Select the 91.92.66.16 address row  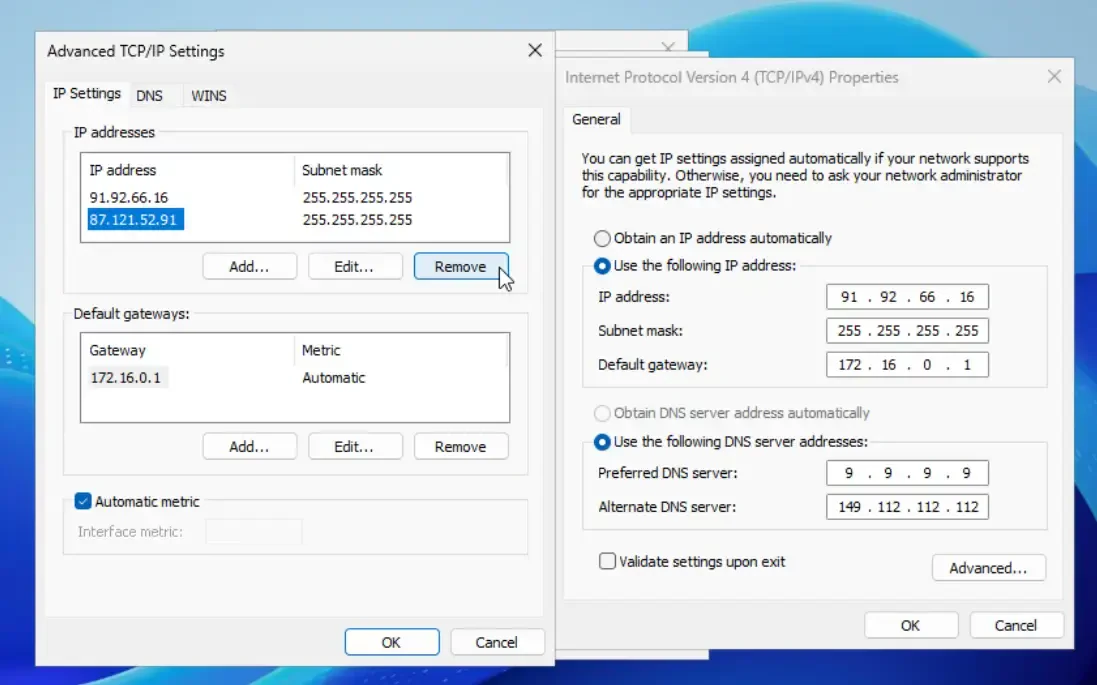129,198
